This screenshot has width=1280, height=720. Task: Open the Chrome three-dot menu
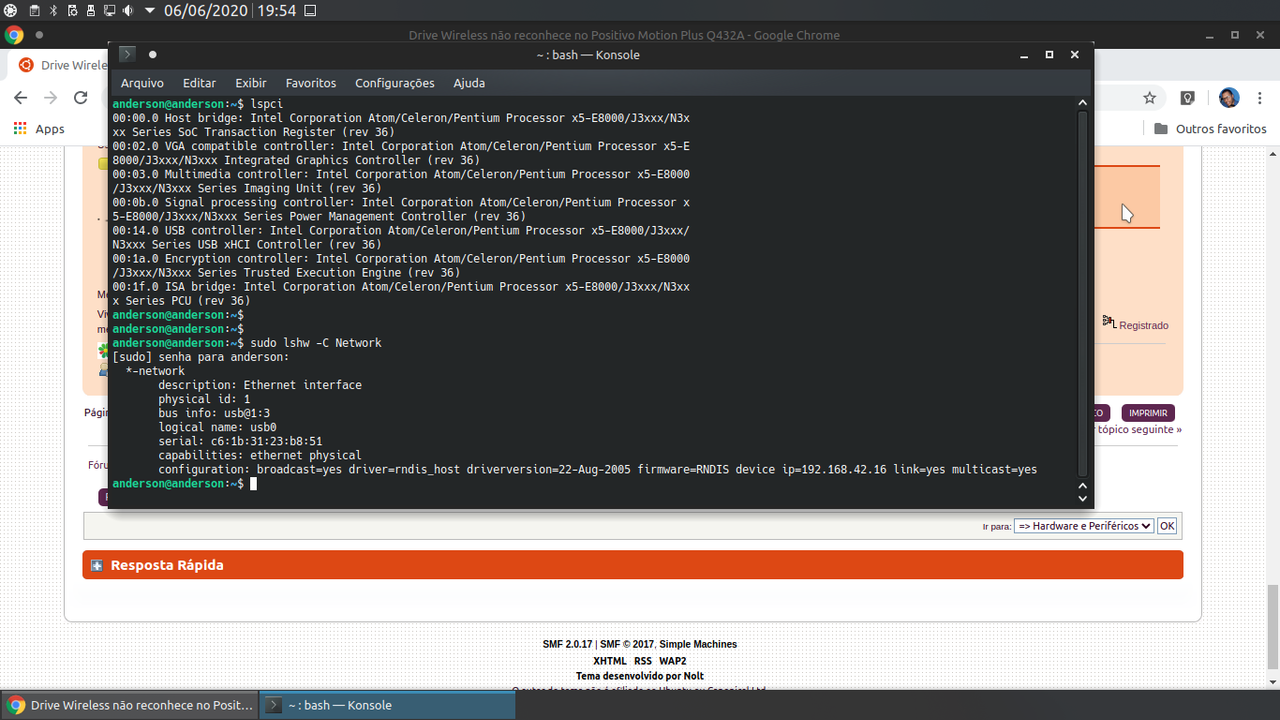pyautogui.click(x=1261, y=98)
